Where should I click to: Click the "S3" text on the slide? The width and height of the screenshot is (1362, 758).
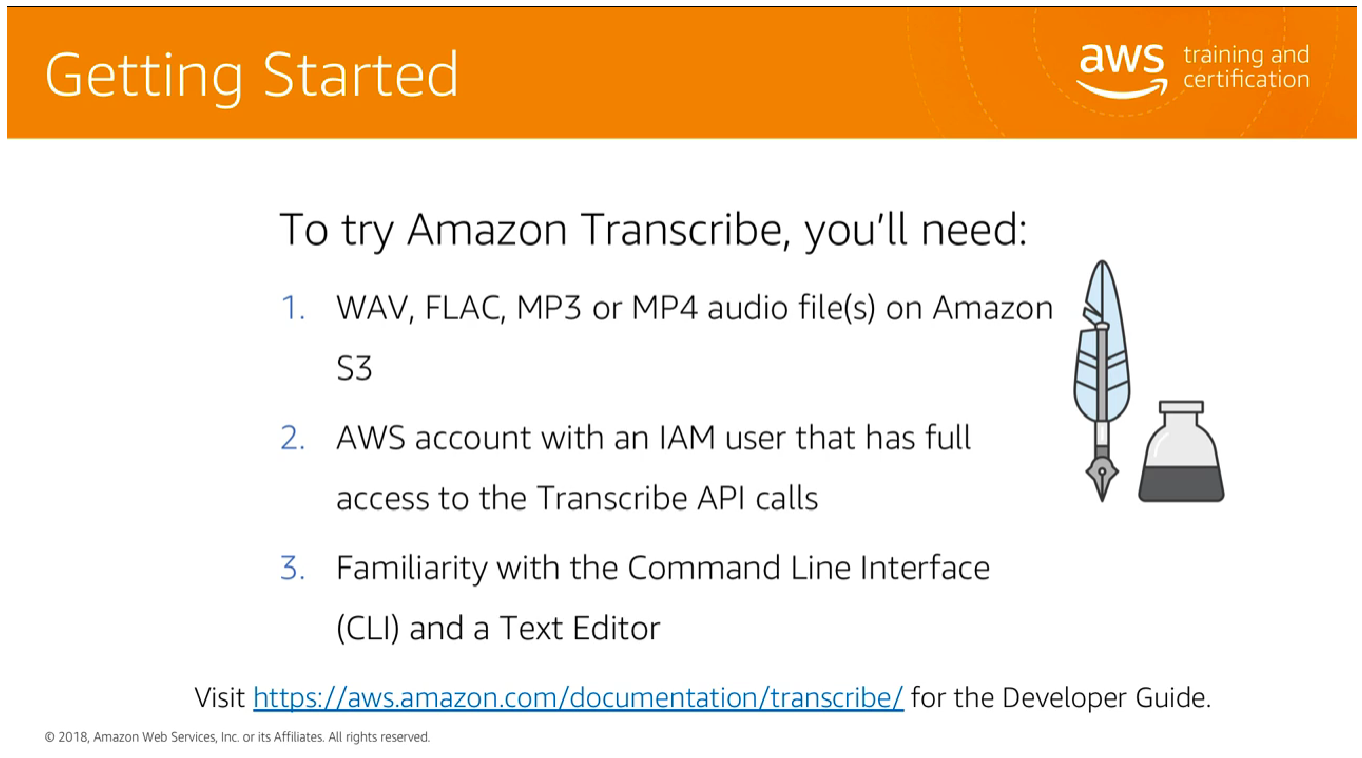tap(354, 369)
